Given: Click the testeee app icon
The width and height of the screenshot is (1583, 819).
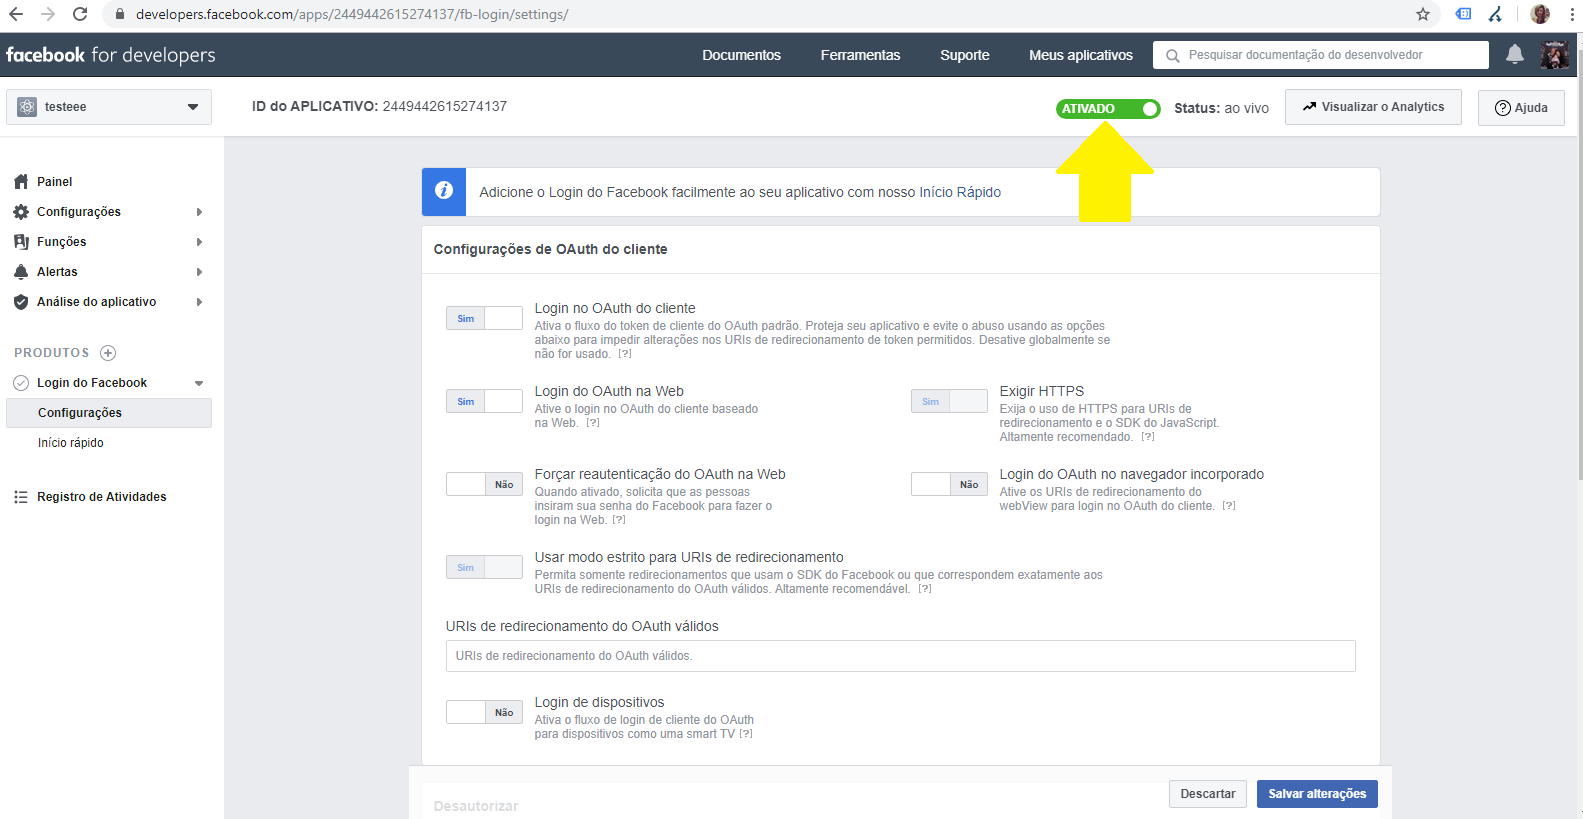Looking at the screenshot, I should (27, 107).
